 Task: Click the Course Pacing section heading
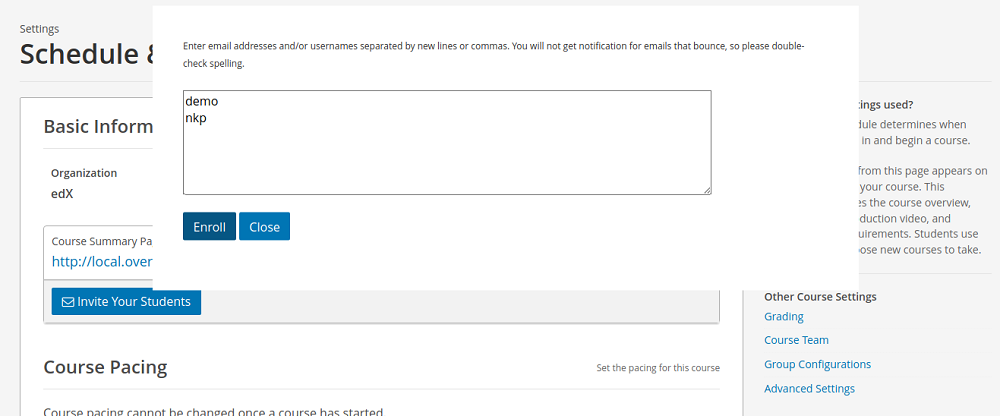[105, 368]
